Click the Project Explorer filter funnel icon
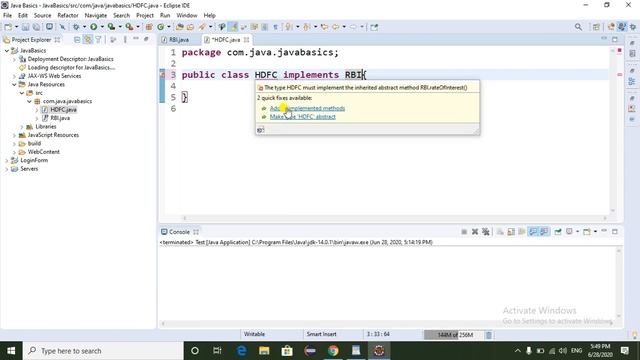Viewport: 640px width, 360px height. coord(98,40)
